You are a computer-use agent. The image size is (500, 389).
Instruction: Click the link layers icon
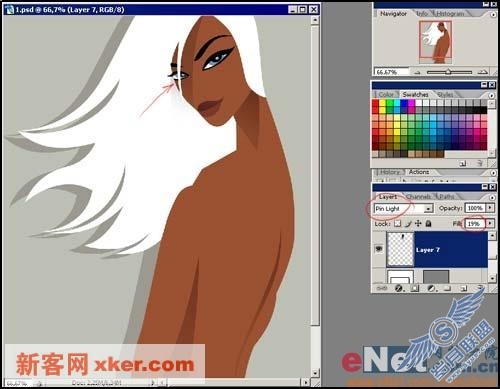click(x=382, y=288)
